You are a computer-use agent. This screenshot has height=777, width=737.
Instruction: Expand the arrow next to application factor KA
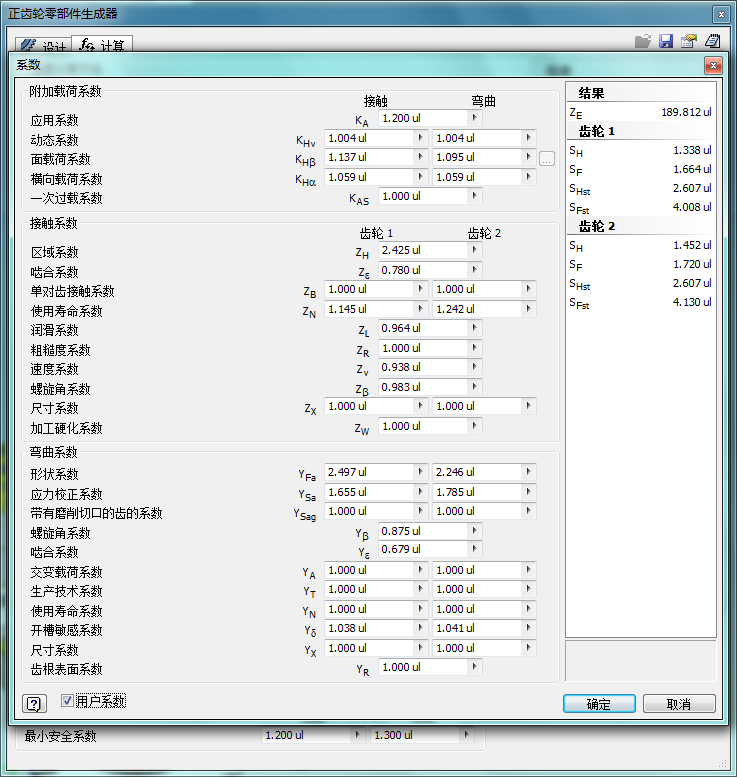(475, 118)
